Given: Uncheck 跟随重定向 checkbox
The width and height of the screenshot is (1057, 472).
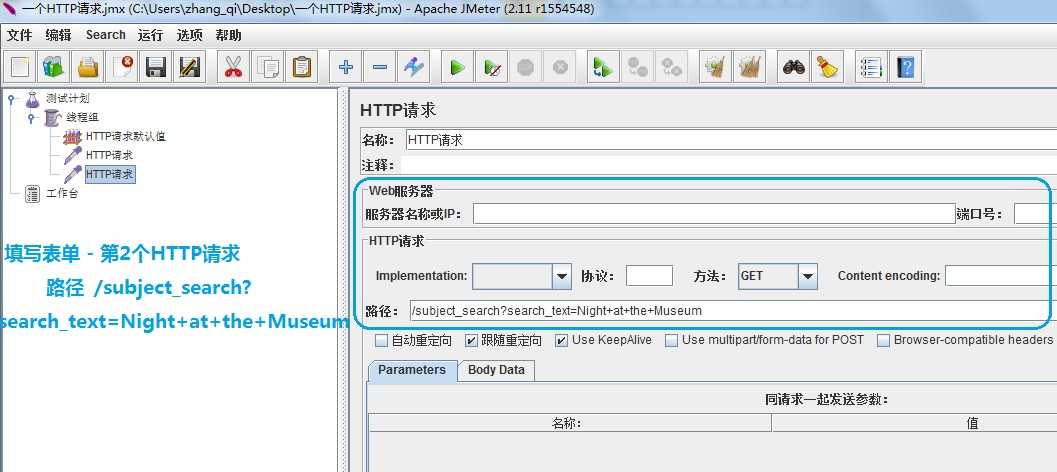Looking at the screenshot, I should 471,341.
